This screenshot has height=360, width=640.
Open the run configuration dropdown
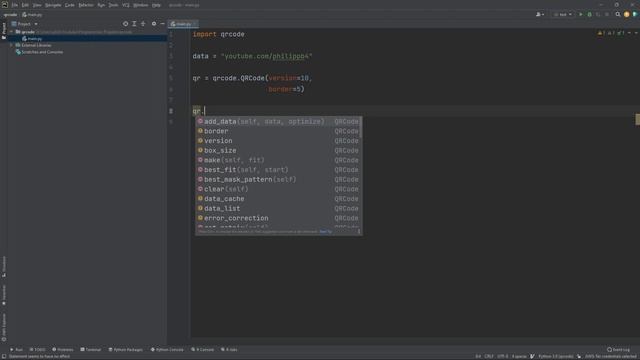pos(563,15)
